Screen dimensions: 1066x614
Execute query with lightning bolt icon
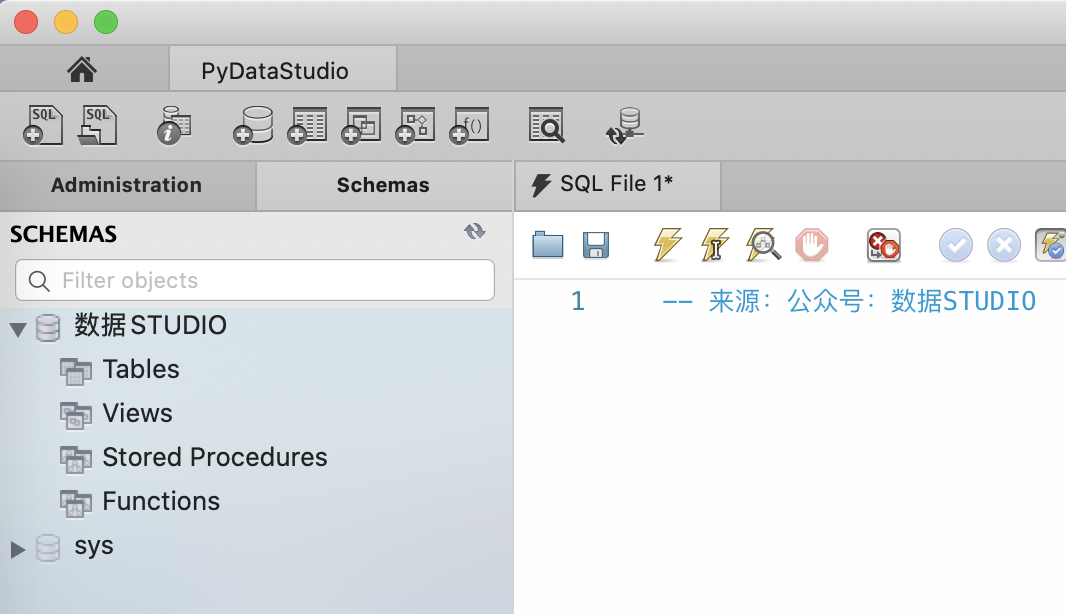pyautogui.click(x=667, y=244)
